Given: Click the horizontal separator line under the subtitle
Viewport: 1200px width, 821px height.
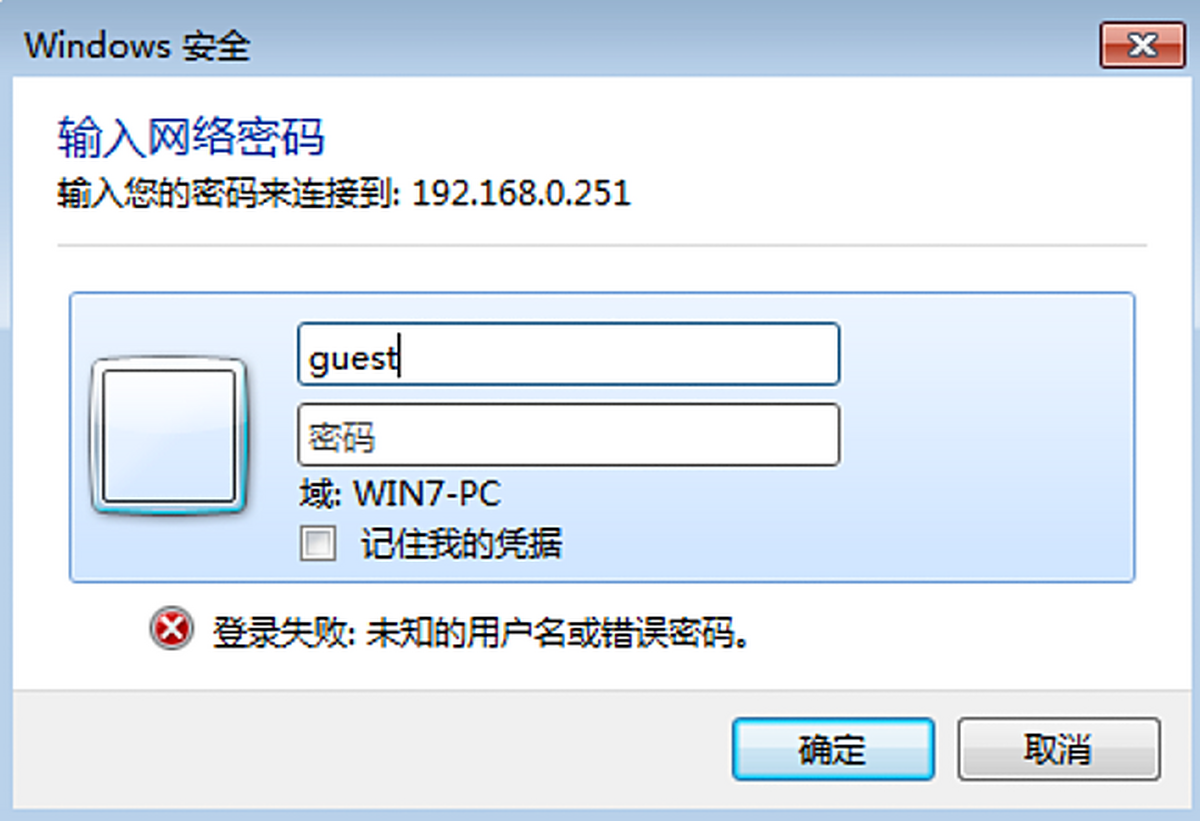Looking at the screenshot, I should [601, 244].
